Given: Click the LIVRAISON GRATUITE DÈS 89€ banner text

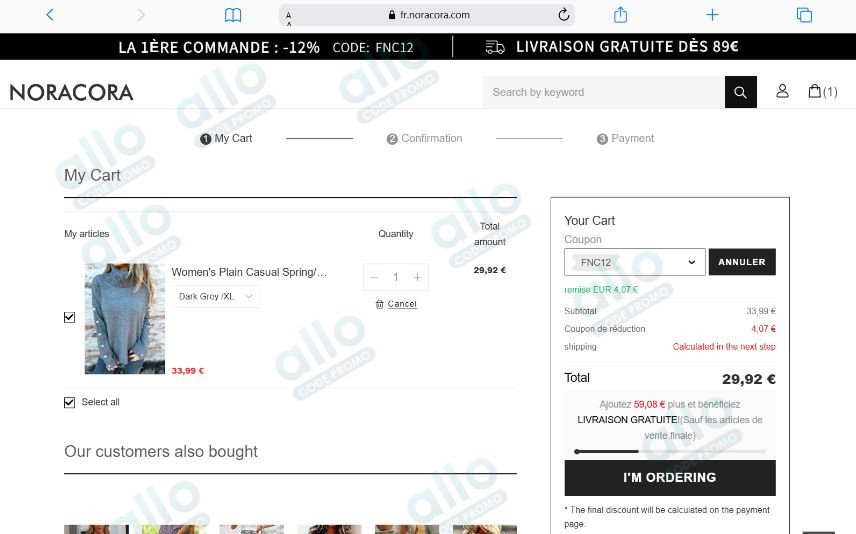Looking at the screenshot, I should coord(627,46).
